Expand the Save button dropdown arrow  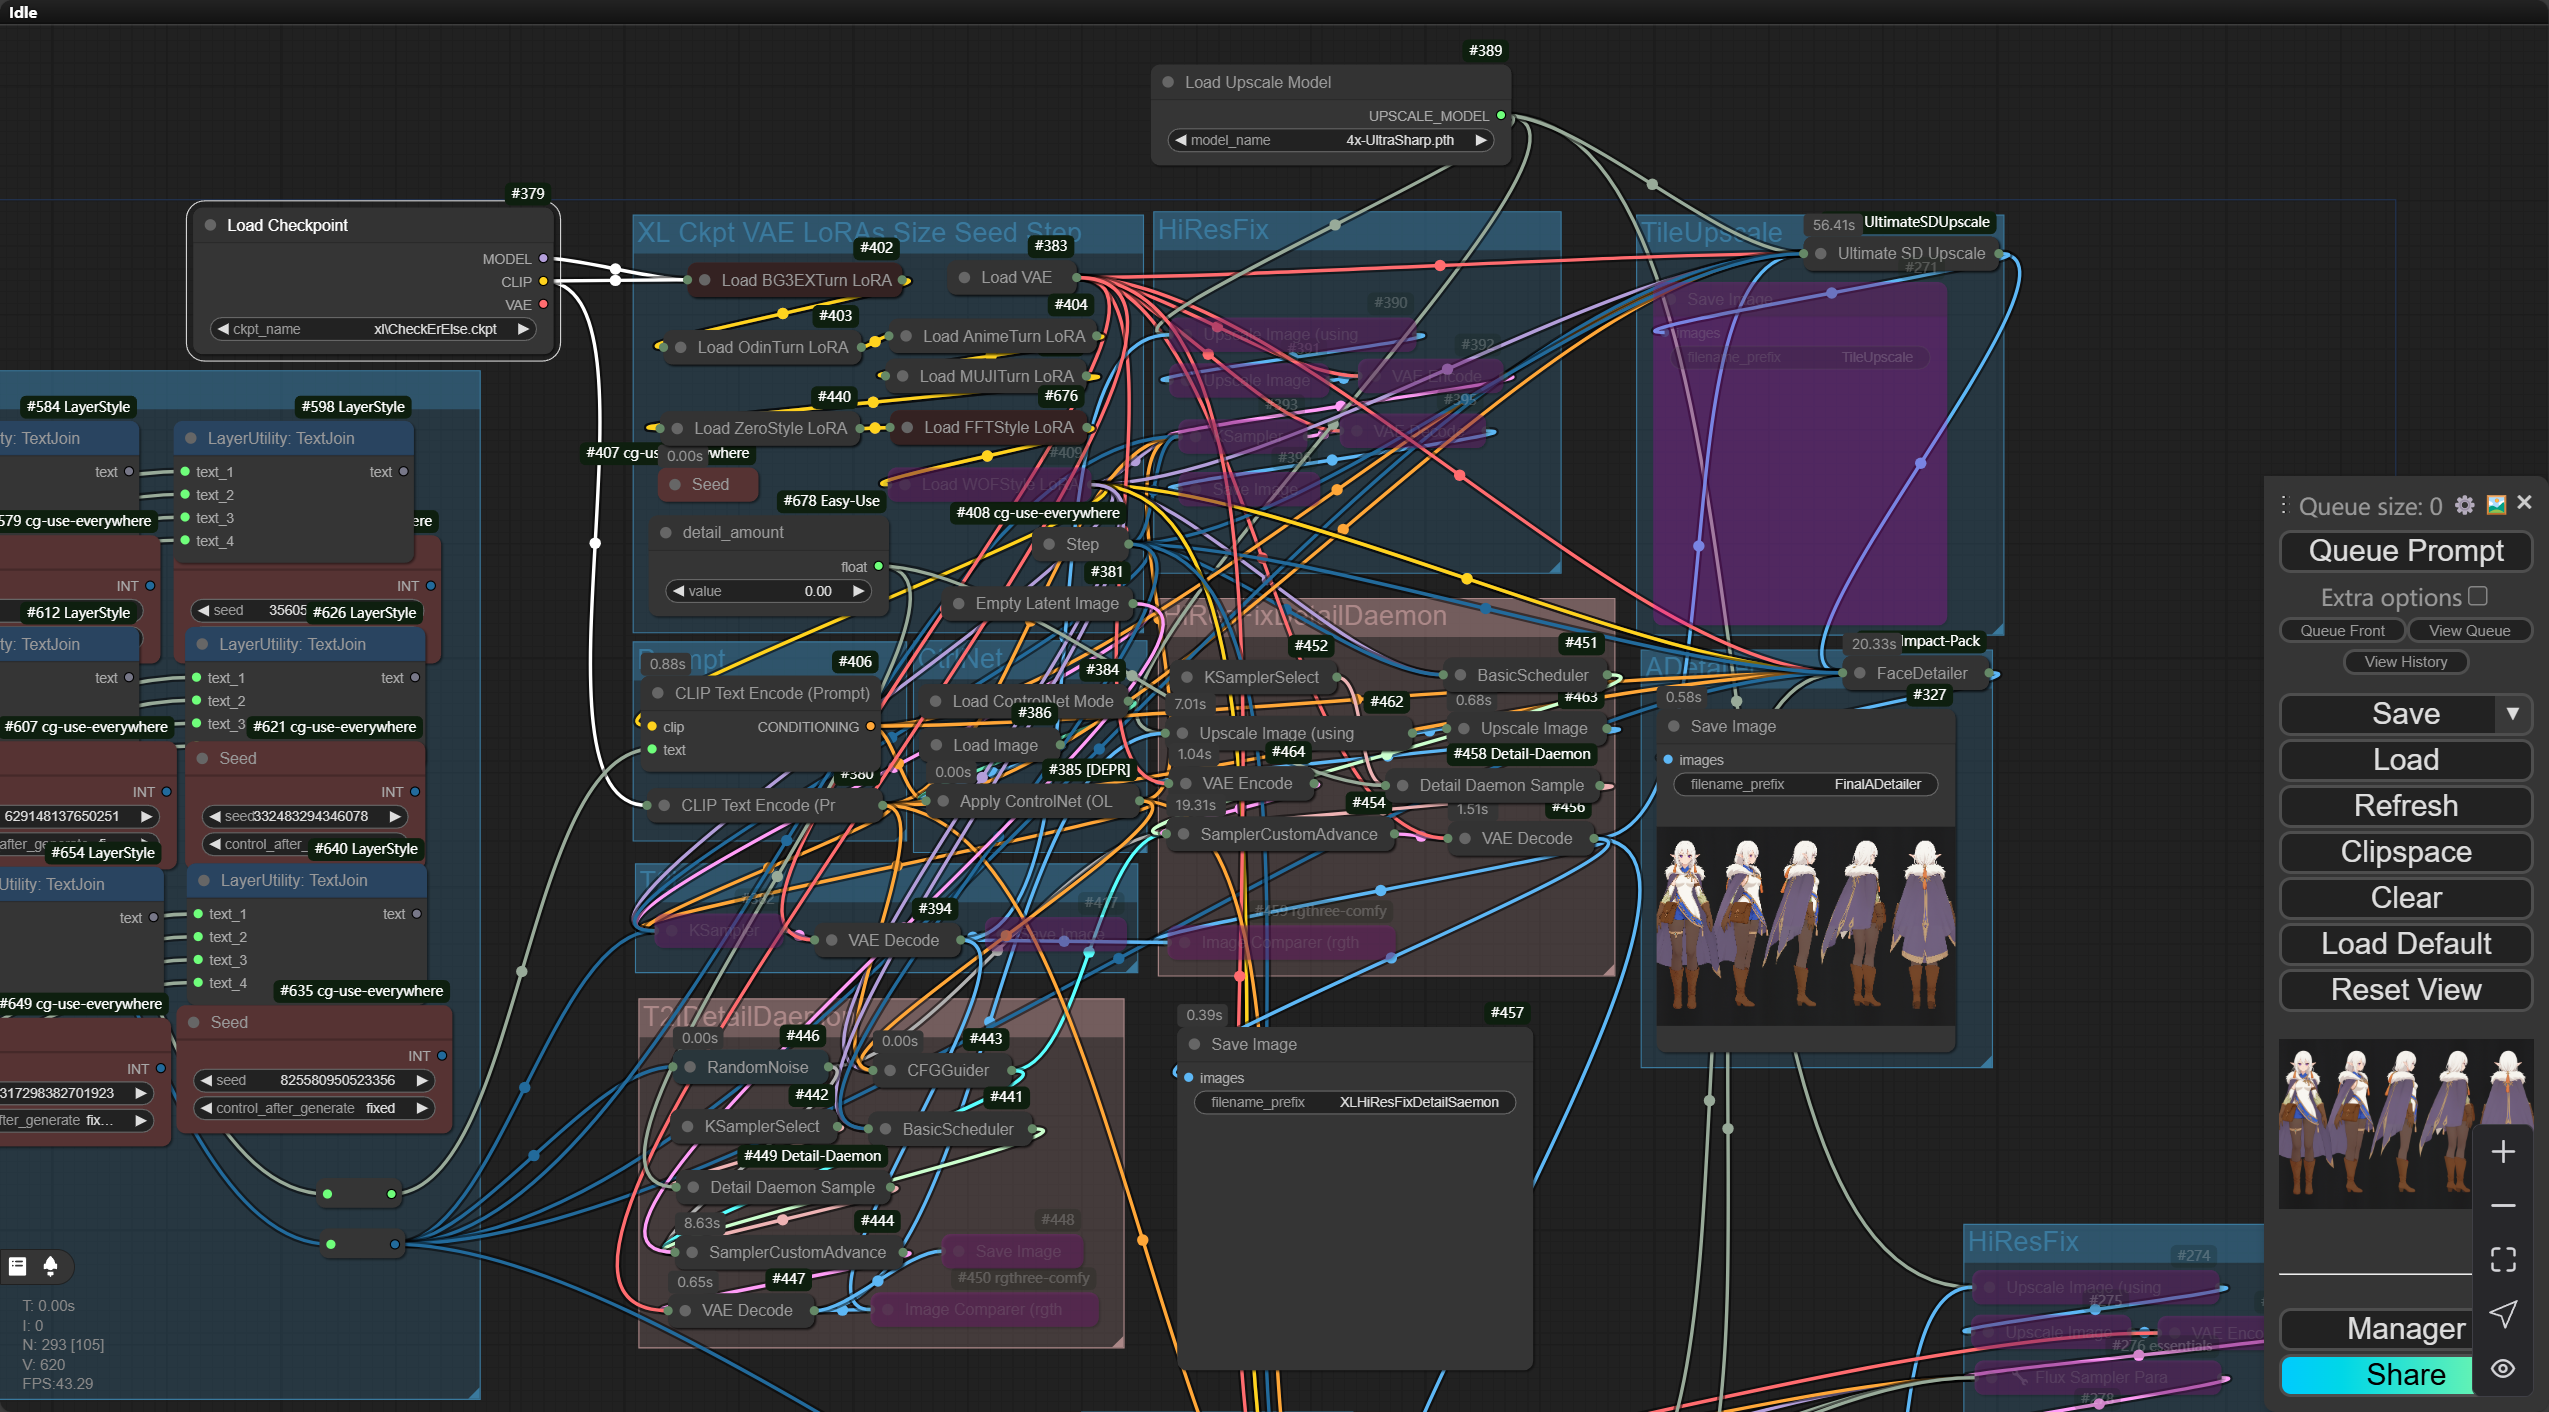pyautogui.click(x=2512, y=714)
